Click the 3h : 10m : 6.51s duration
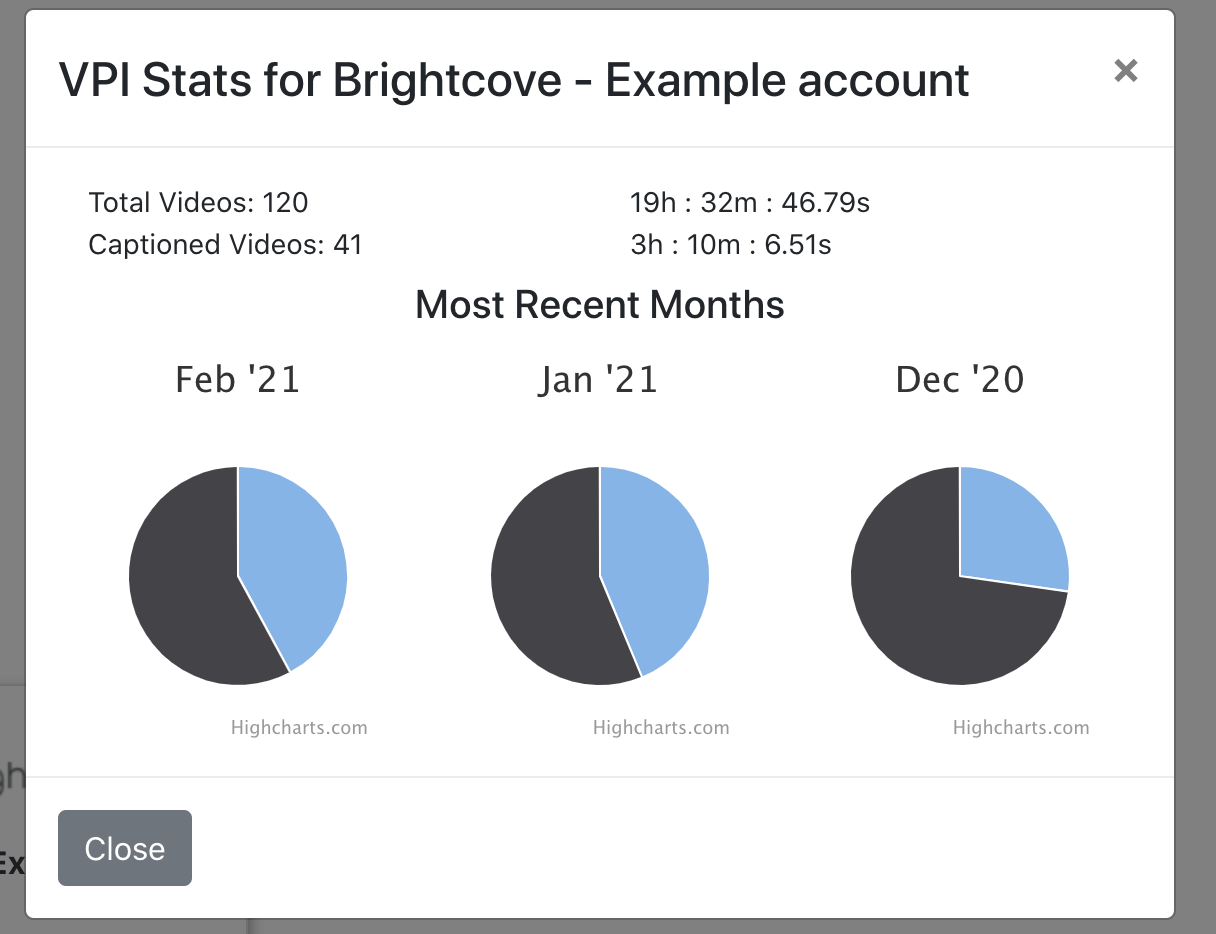 tap(731, 244)
